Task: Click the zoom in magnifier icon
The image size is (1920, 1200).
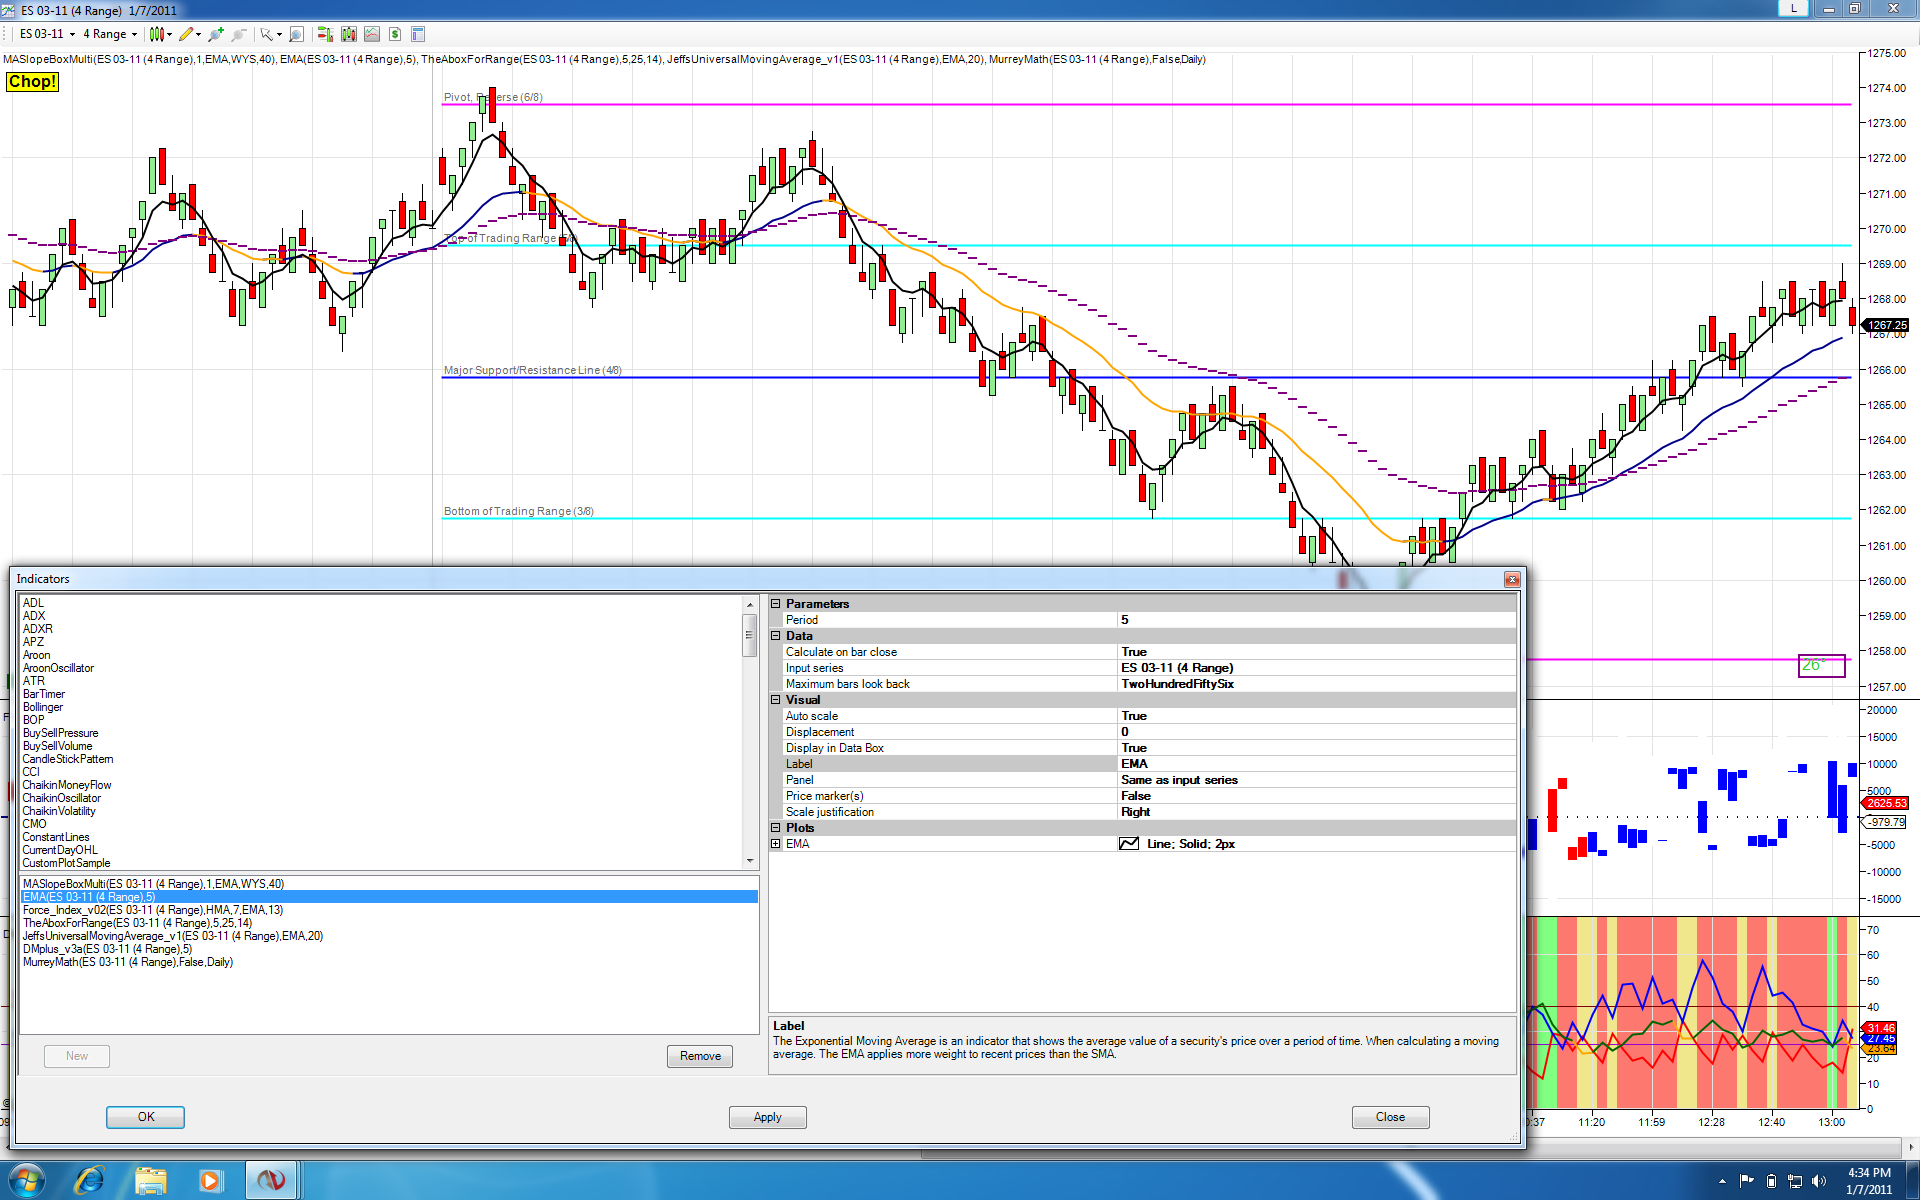Action: tap(214, 34)
